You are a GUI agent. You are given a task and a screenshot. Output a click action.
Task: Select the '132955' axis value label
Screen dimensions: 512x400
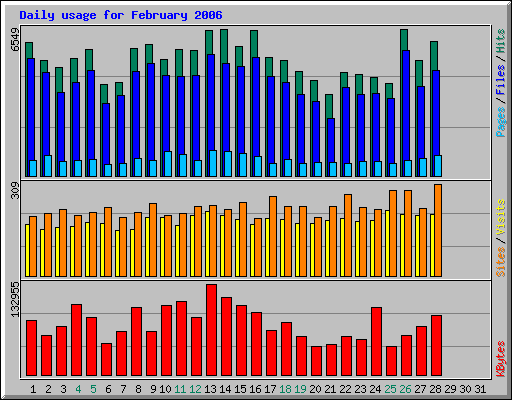pos(15,299)
